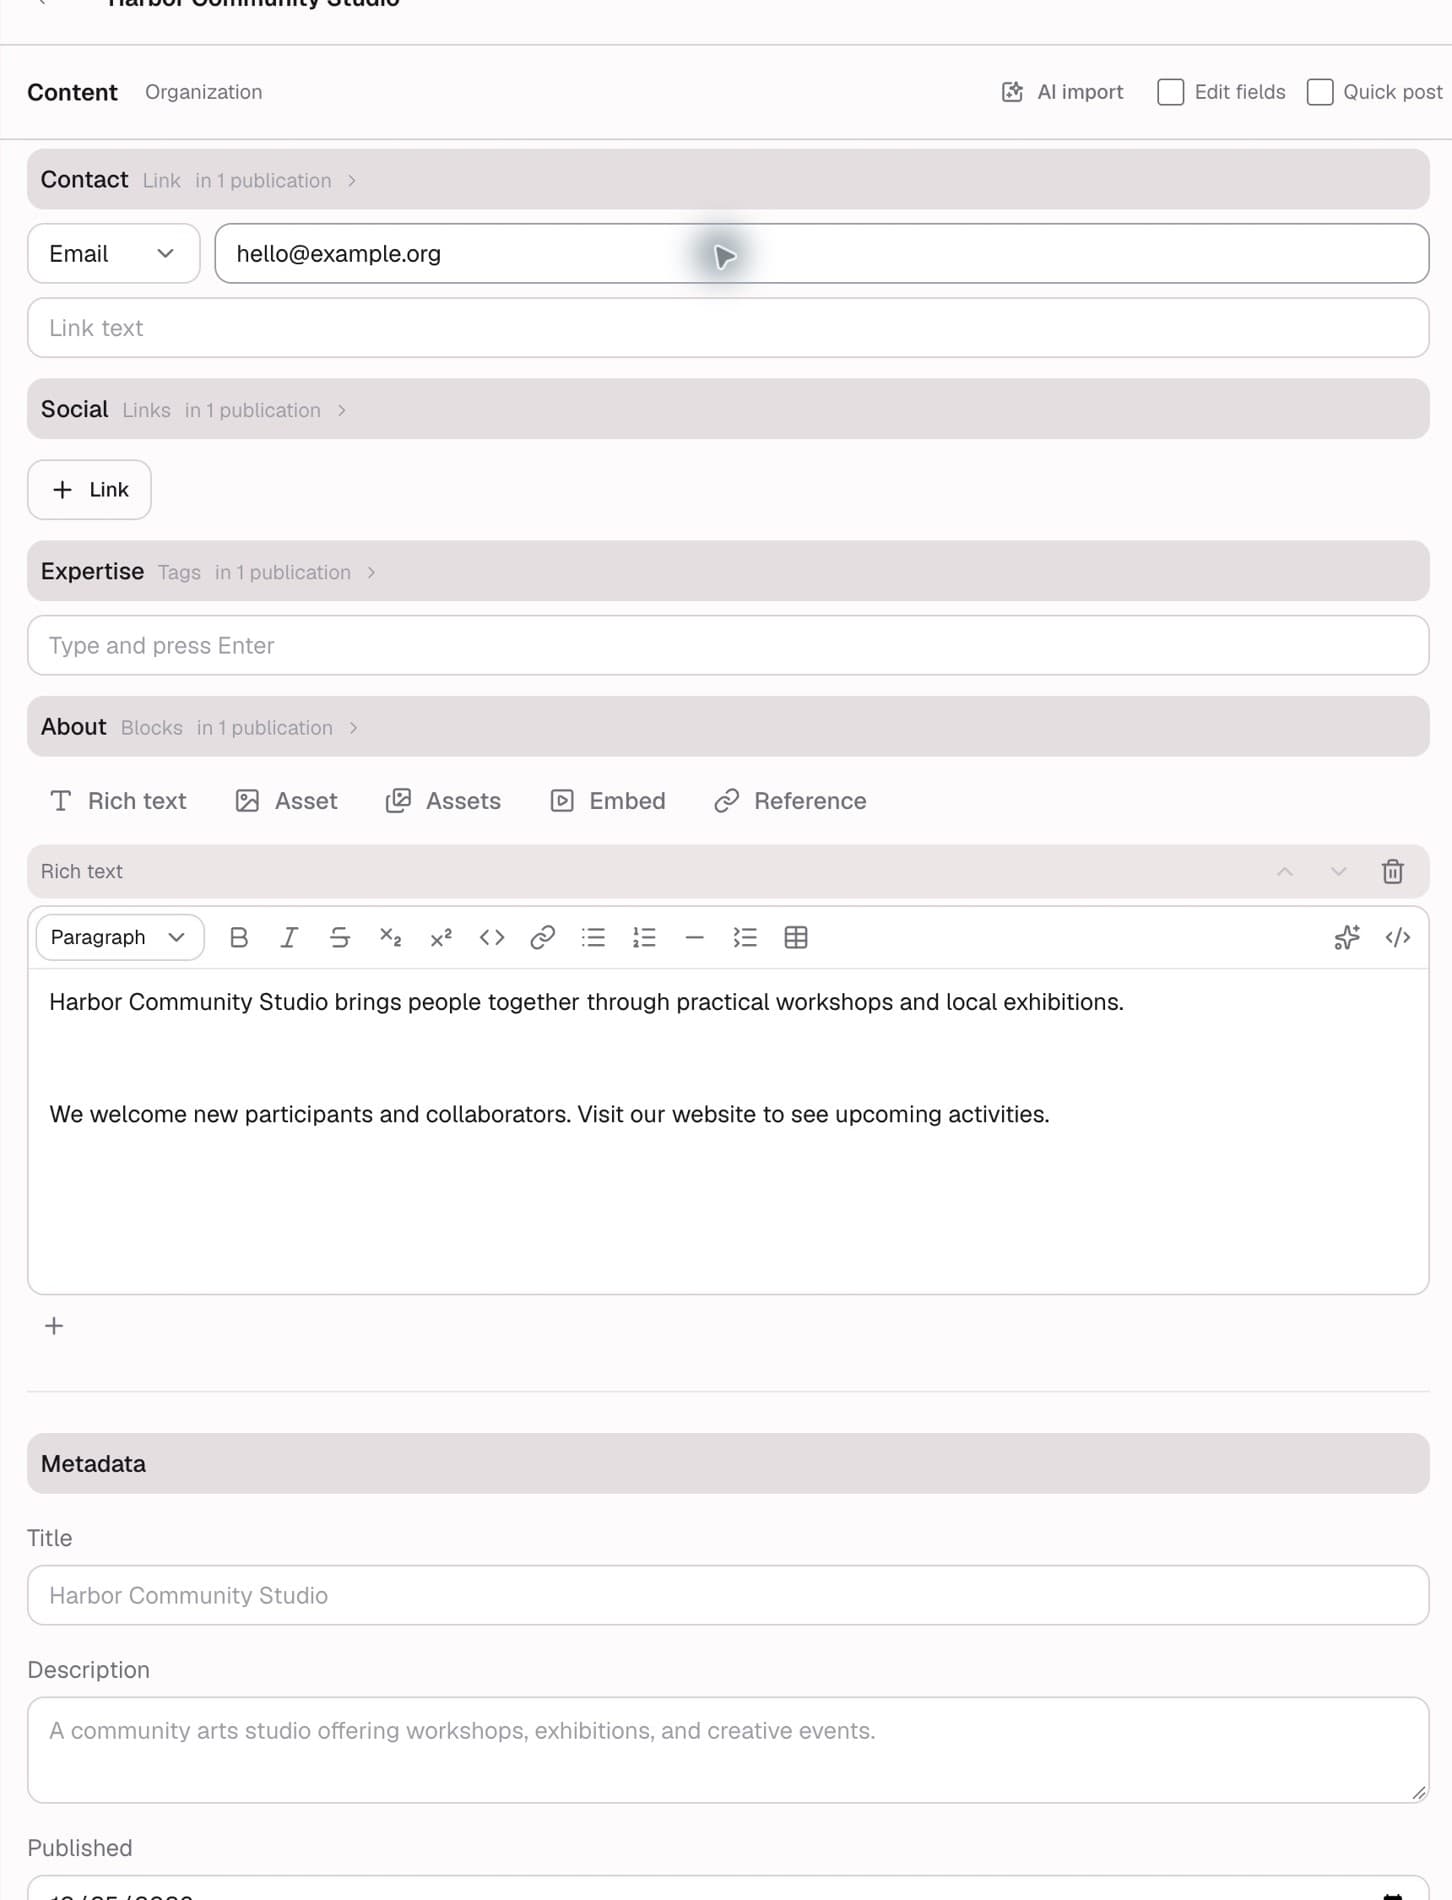Click the metadata Title input field
The image size is (1452, 1900).
coord(728,1595)
